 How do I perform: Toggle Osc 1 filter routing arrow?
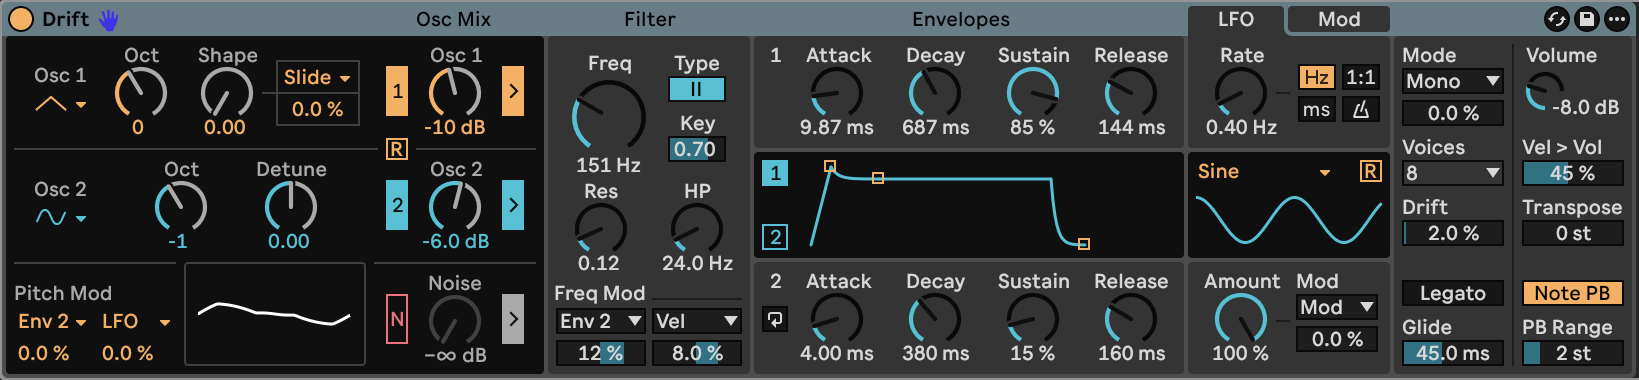point(513,91)
